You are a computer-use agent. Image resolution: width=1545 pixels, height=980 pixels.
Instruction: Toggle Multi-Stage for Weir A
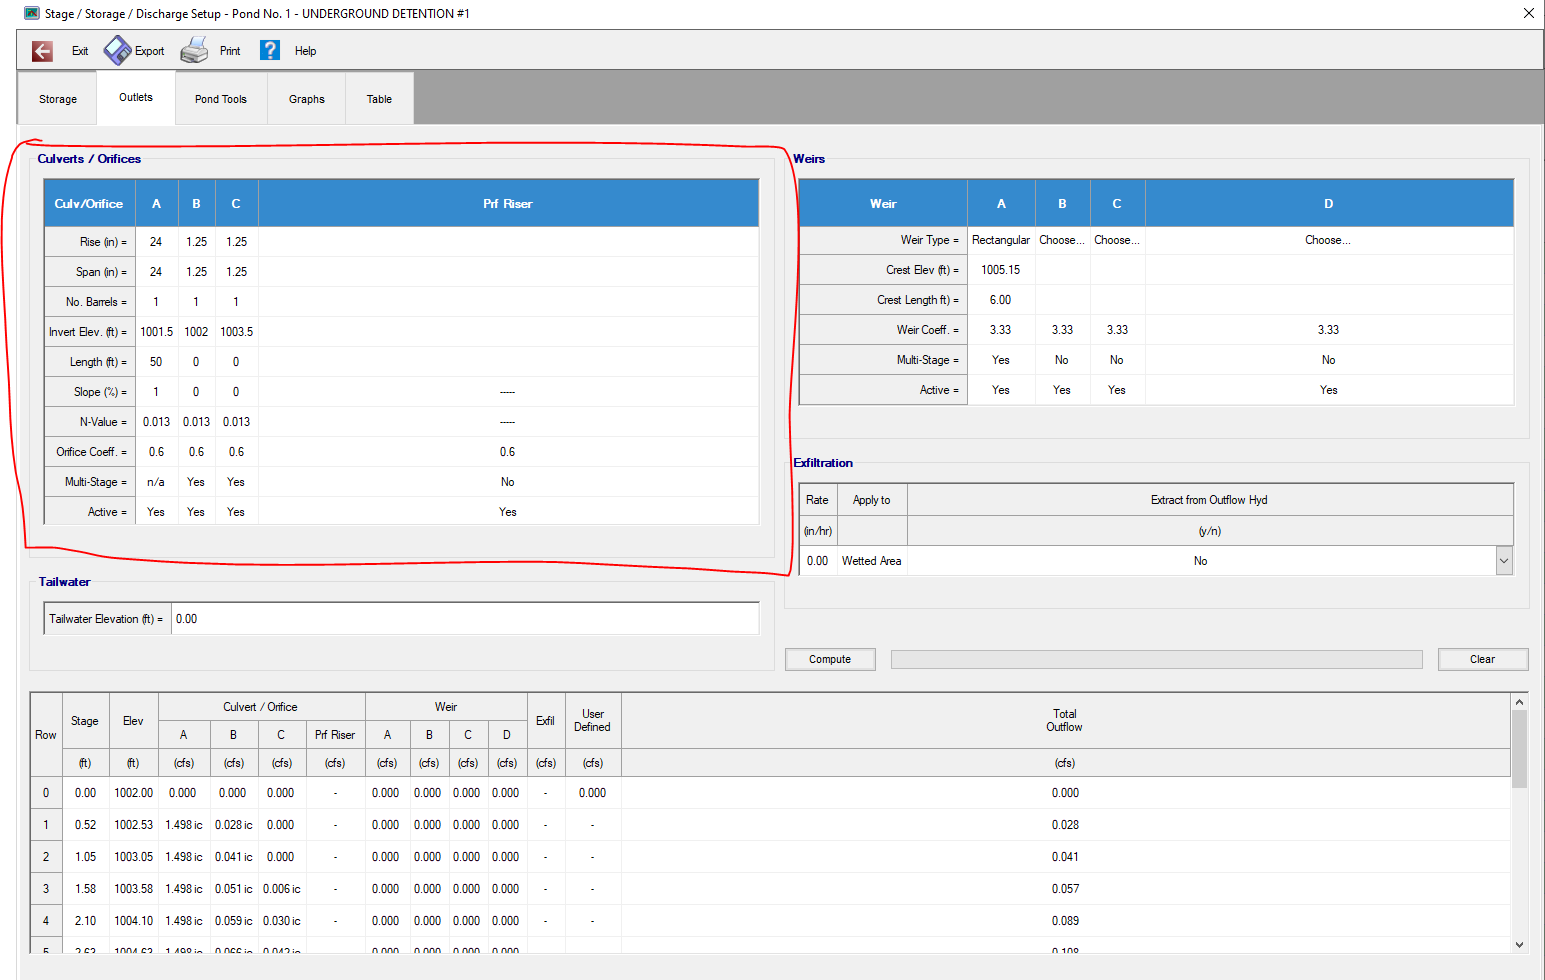(1000, 359)
